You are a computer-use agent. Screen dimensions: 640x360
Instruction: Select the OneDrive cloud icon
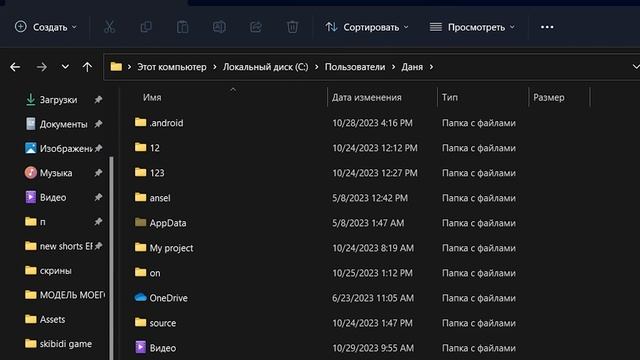click(x=140, y=297)
